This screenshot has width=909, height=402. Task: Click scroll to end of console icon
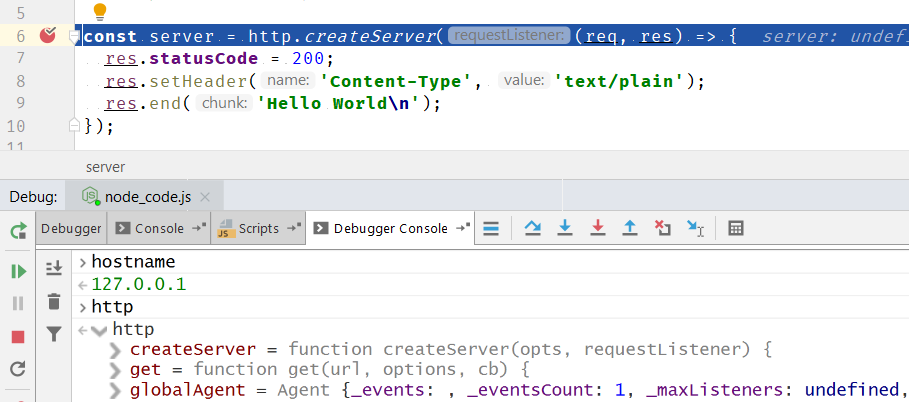tap(54, 267)
